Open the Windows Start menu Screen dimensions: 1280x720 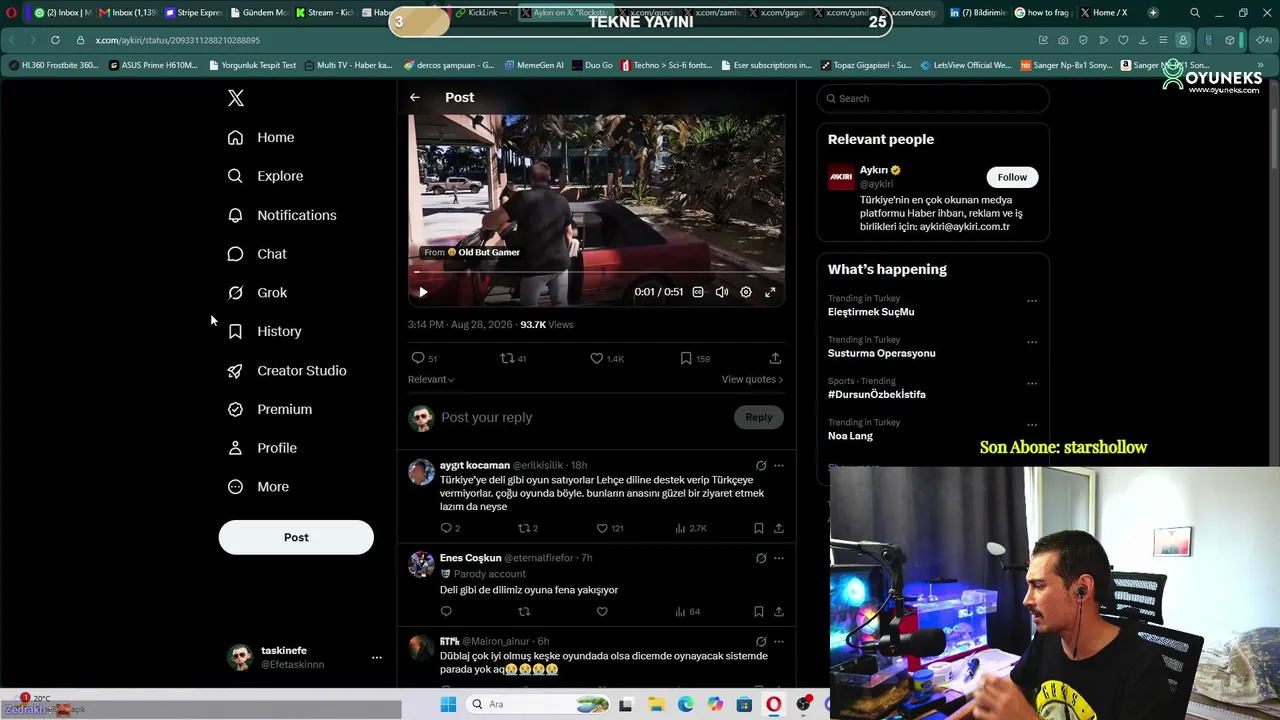448,704
